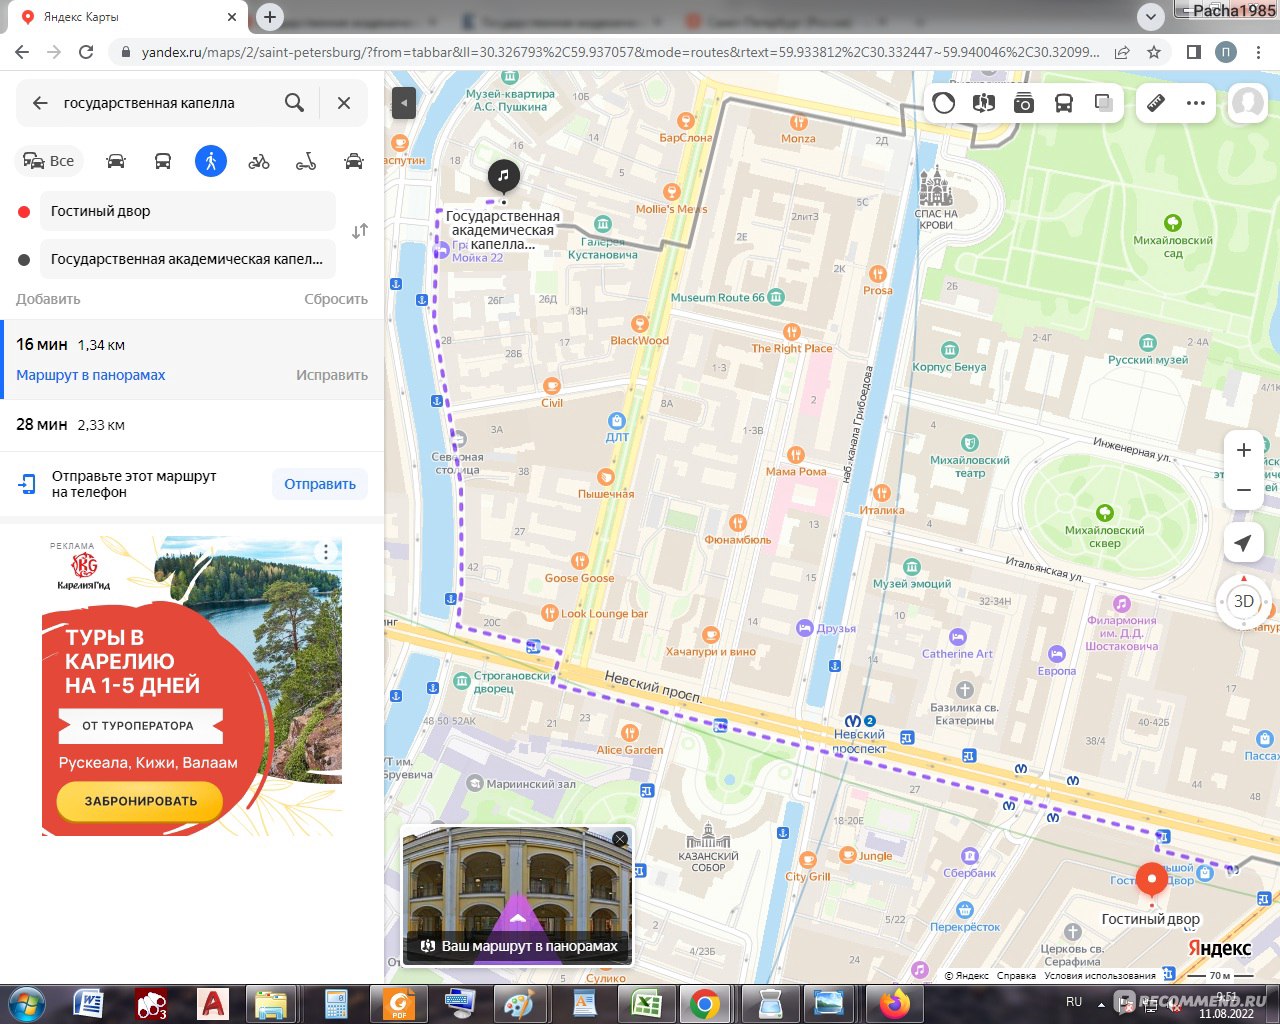Viewport: 1280px width, 1026px height.
Task: Select the ruler distance measuring tool
Action: tap(1155, 103)
